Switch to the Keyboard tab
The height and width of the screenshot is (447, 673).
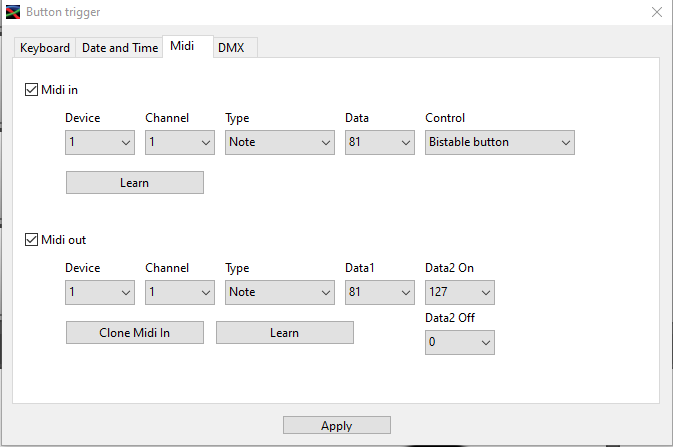tap(45, 48)
